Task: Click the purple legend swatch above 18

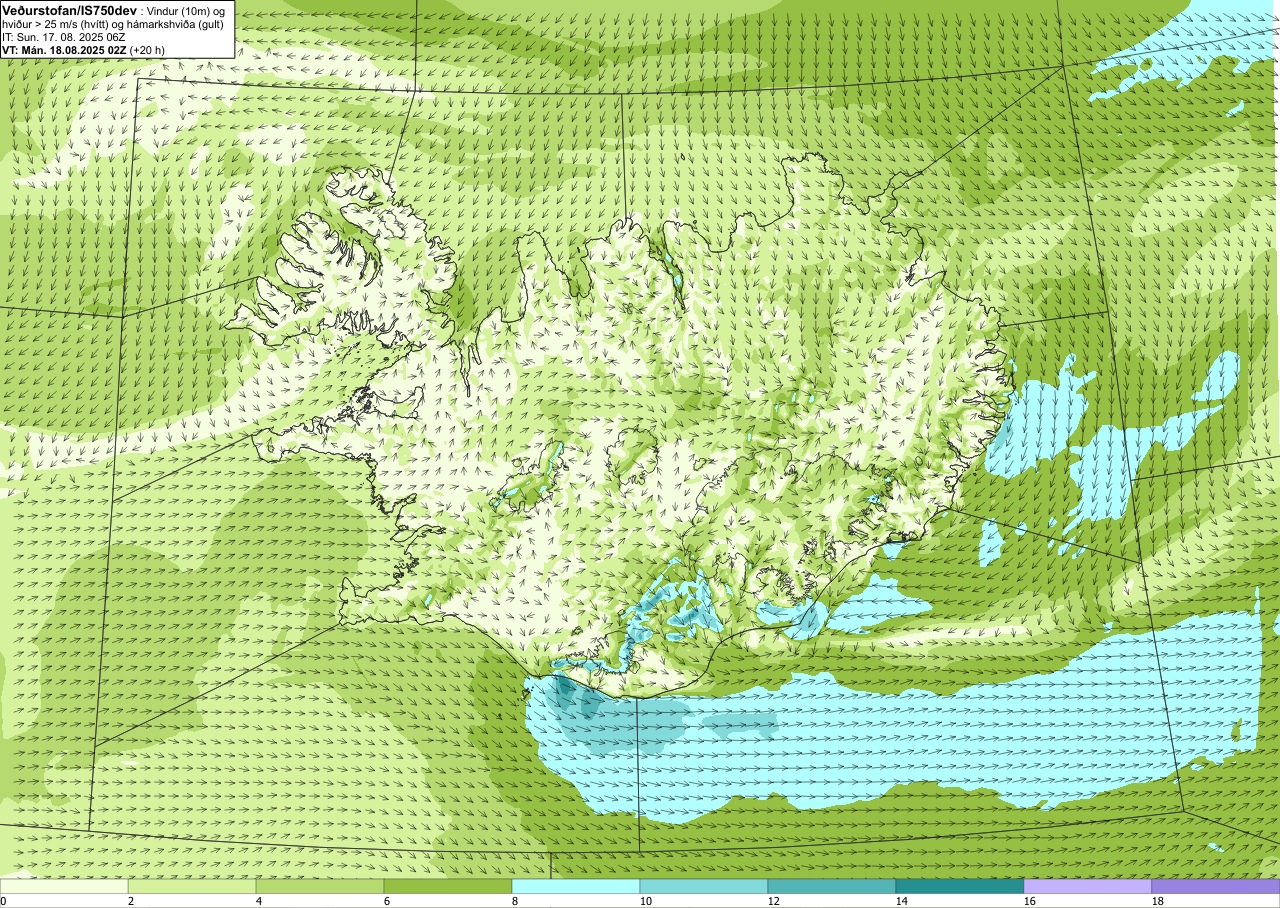Action: click(1216, 886)
